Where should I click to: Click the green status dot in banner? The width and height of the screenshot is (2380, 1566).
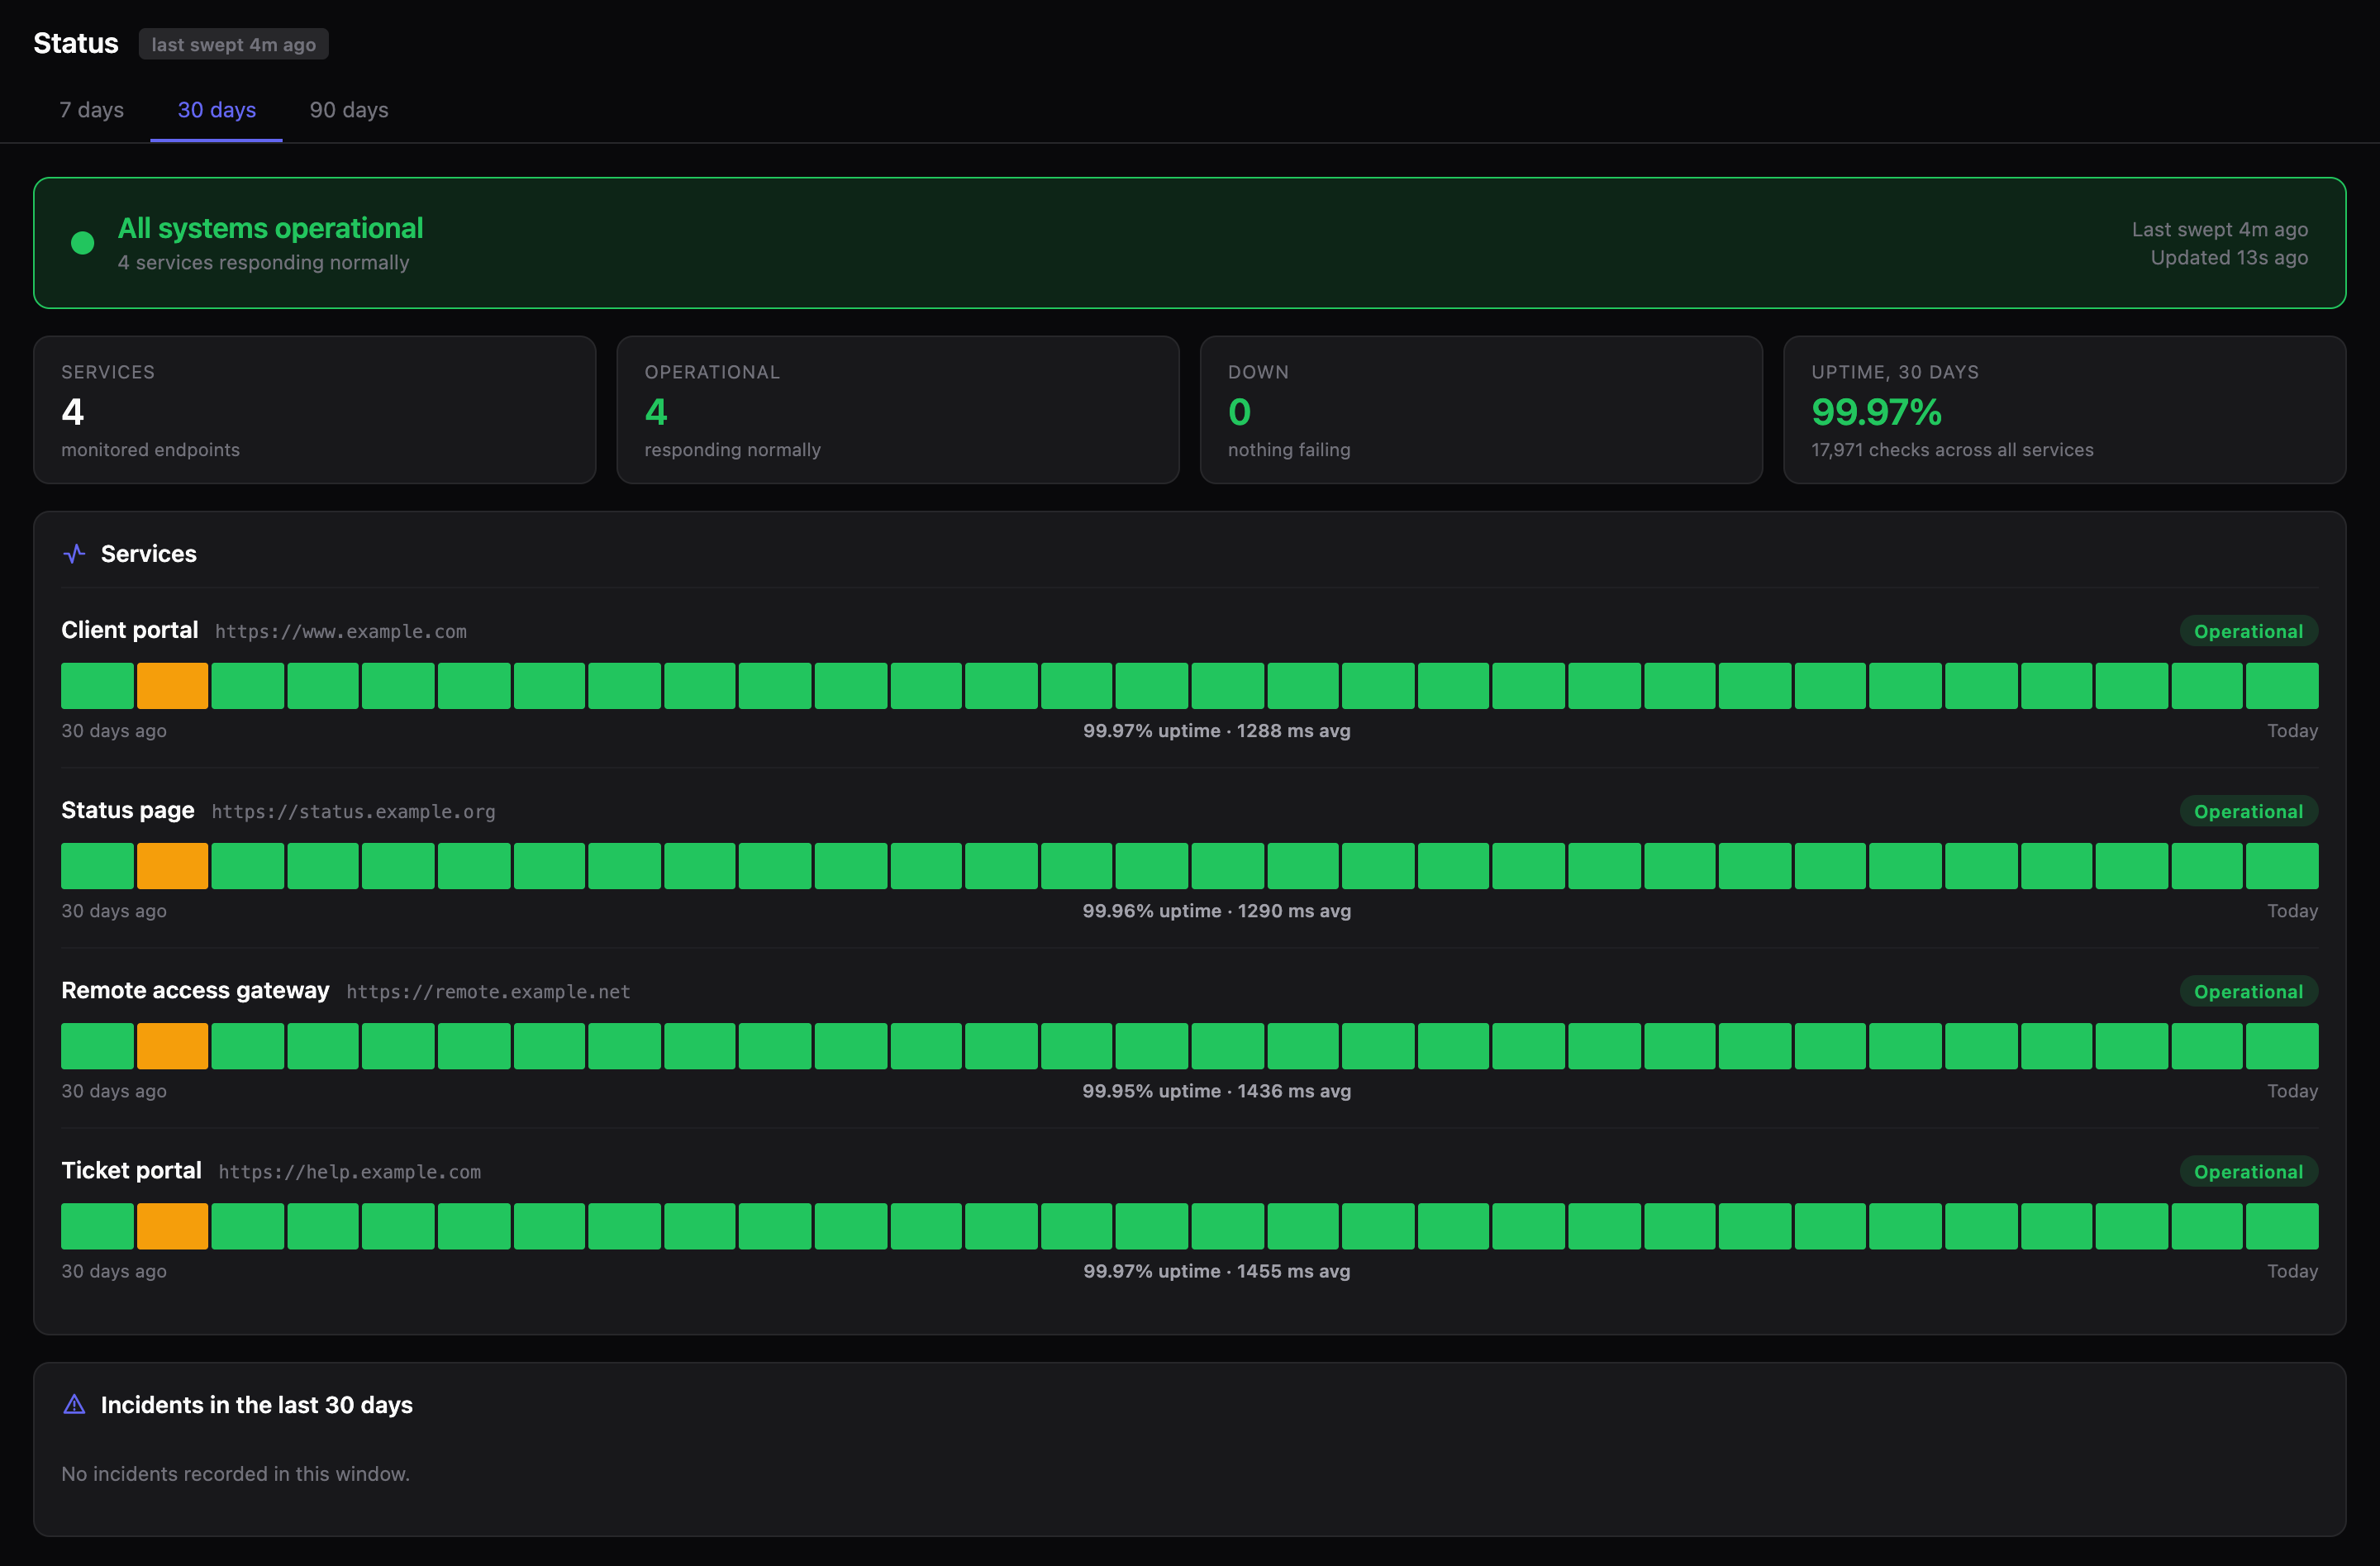[83, 243]
